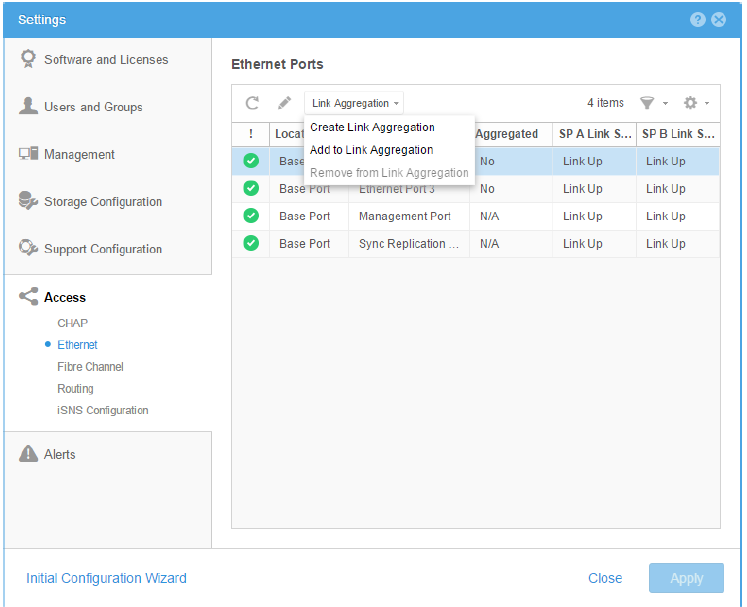Open the gear column settings icon
The image size is (747, 607).
690,103
